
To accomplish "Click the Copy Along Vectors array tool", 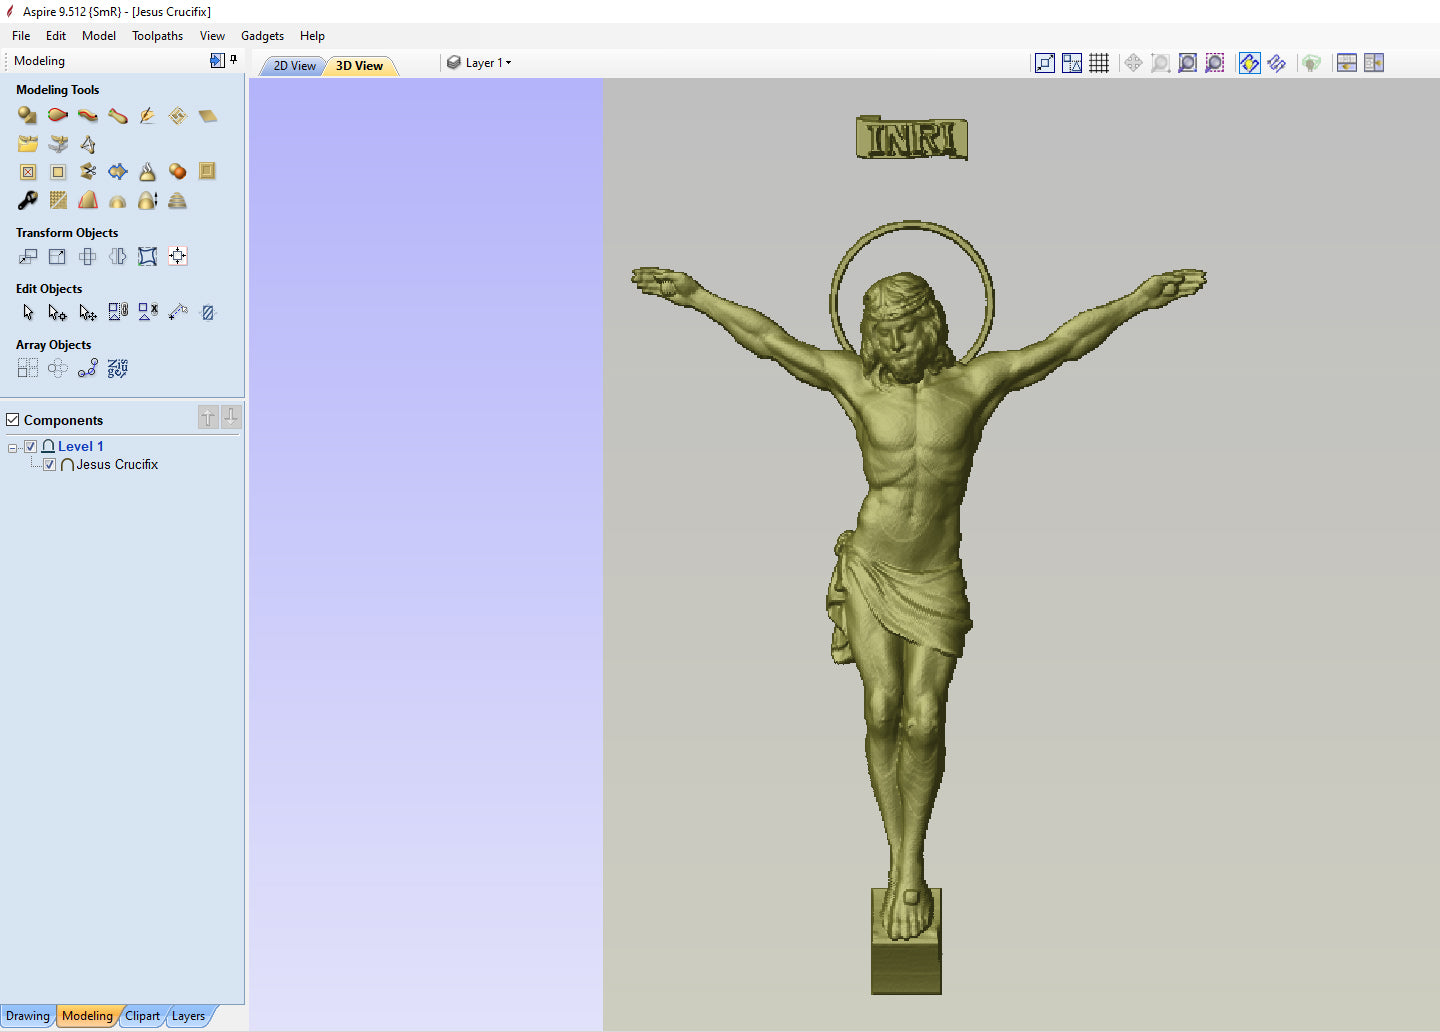I will point(88,369).
